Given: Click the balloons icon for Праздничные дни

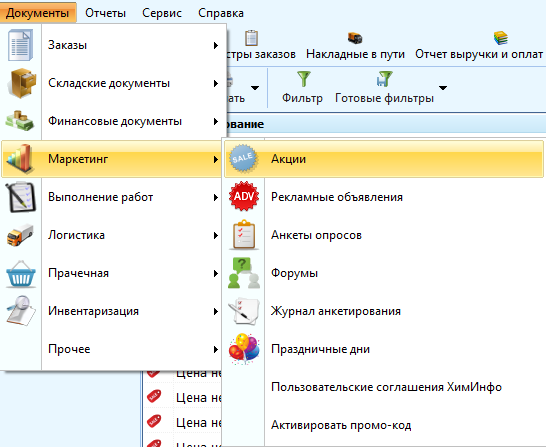Looking at the screenshot, I should 244,348.
